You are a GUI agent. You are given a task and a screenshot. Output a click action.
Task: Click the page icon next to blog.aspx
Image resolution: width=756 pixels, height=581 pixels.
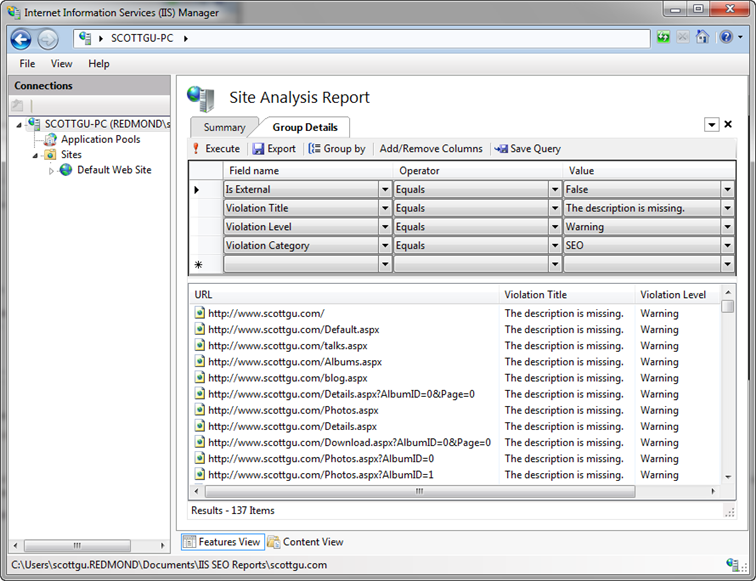click(200, 378)
